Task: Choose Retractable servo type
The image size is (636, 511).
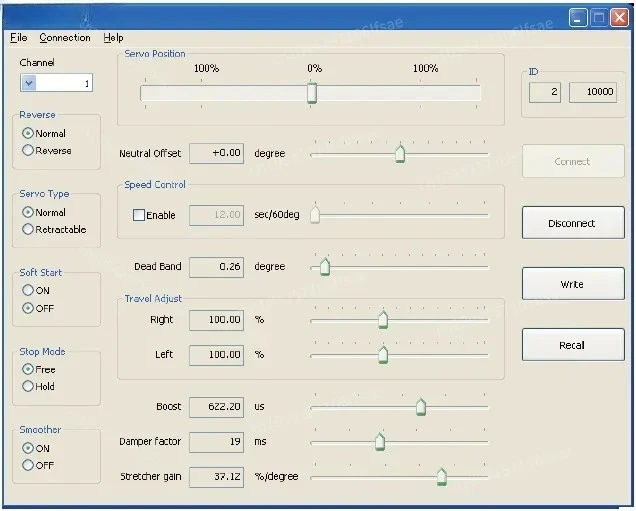Action: click(28, 230)
